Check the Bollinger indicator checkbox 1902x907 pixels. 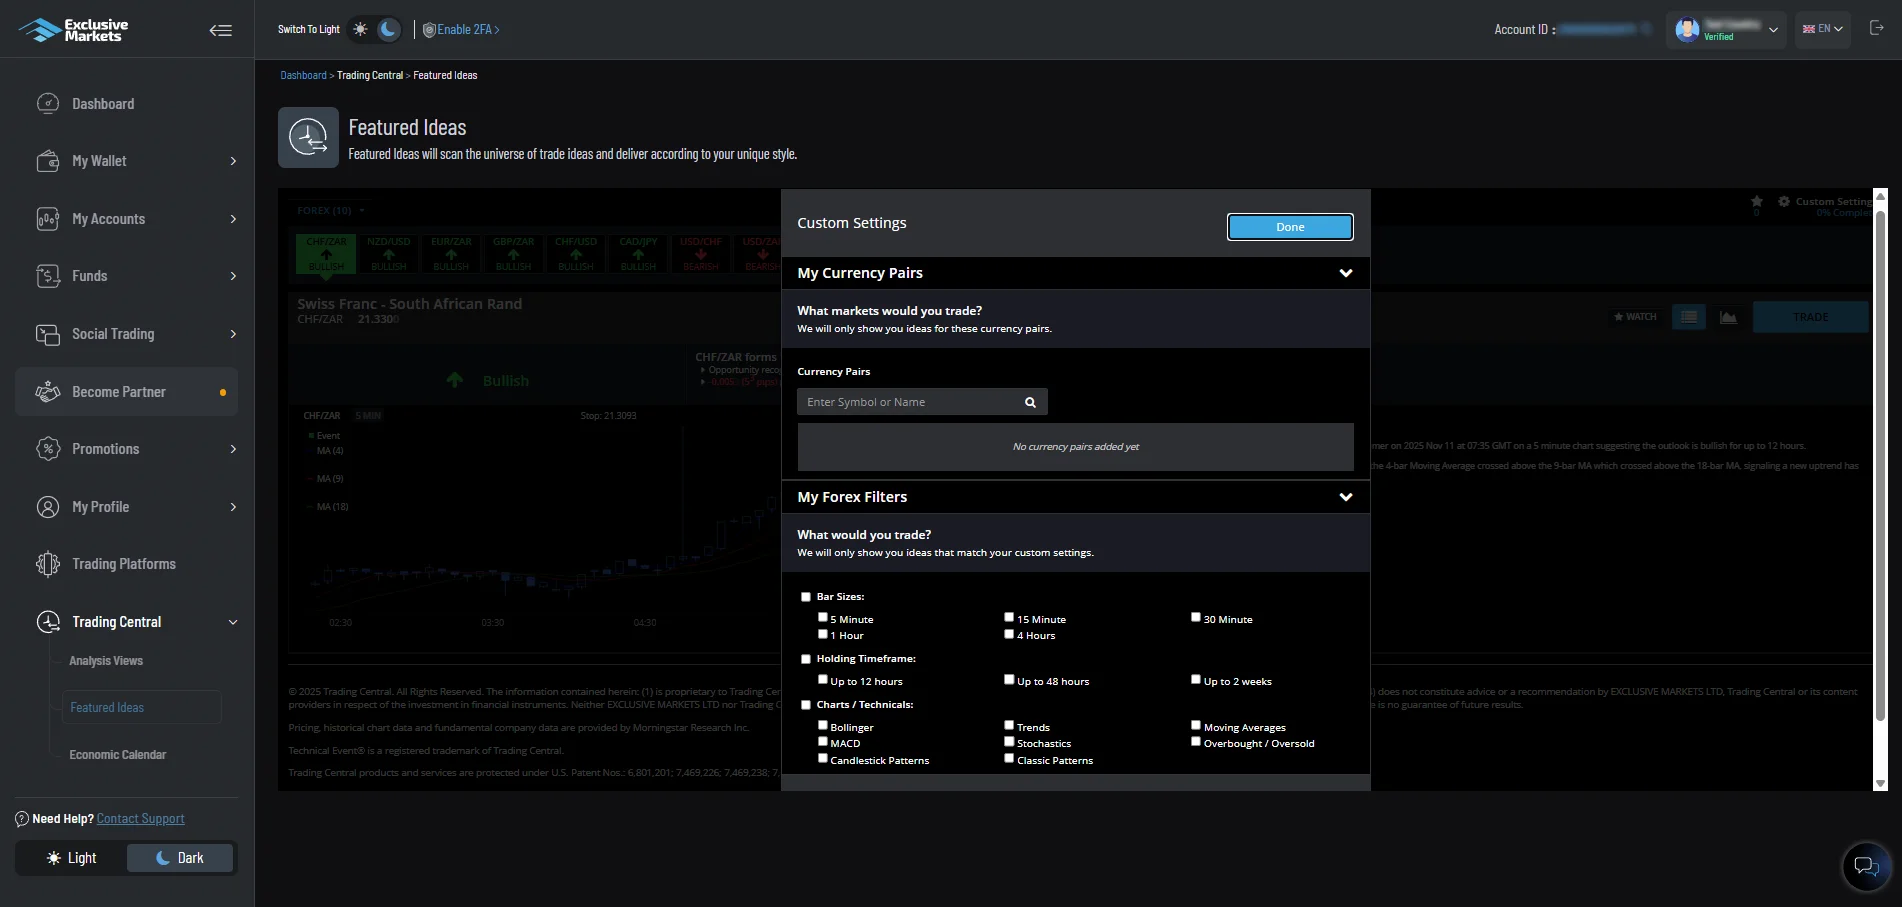pos(823,725)
